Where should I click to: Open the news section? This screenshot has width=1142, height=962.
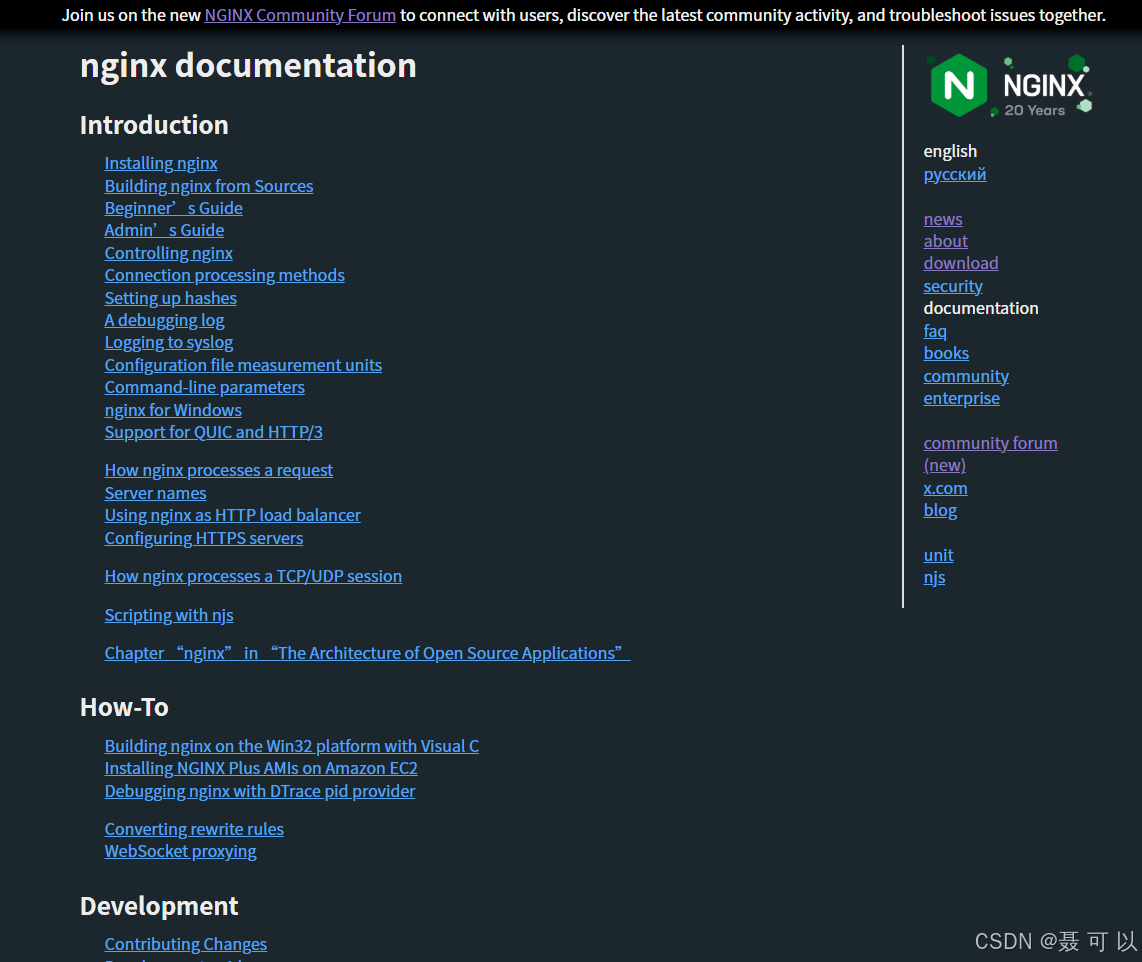click(x=942, y=219)
